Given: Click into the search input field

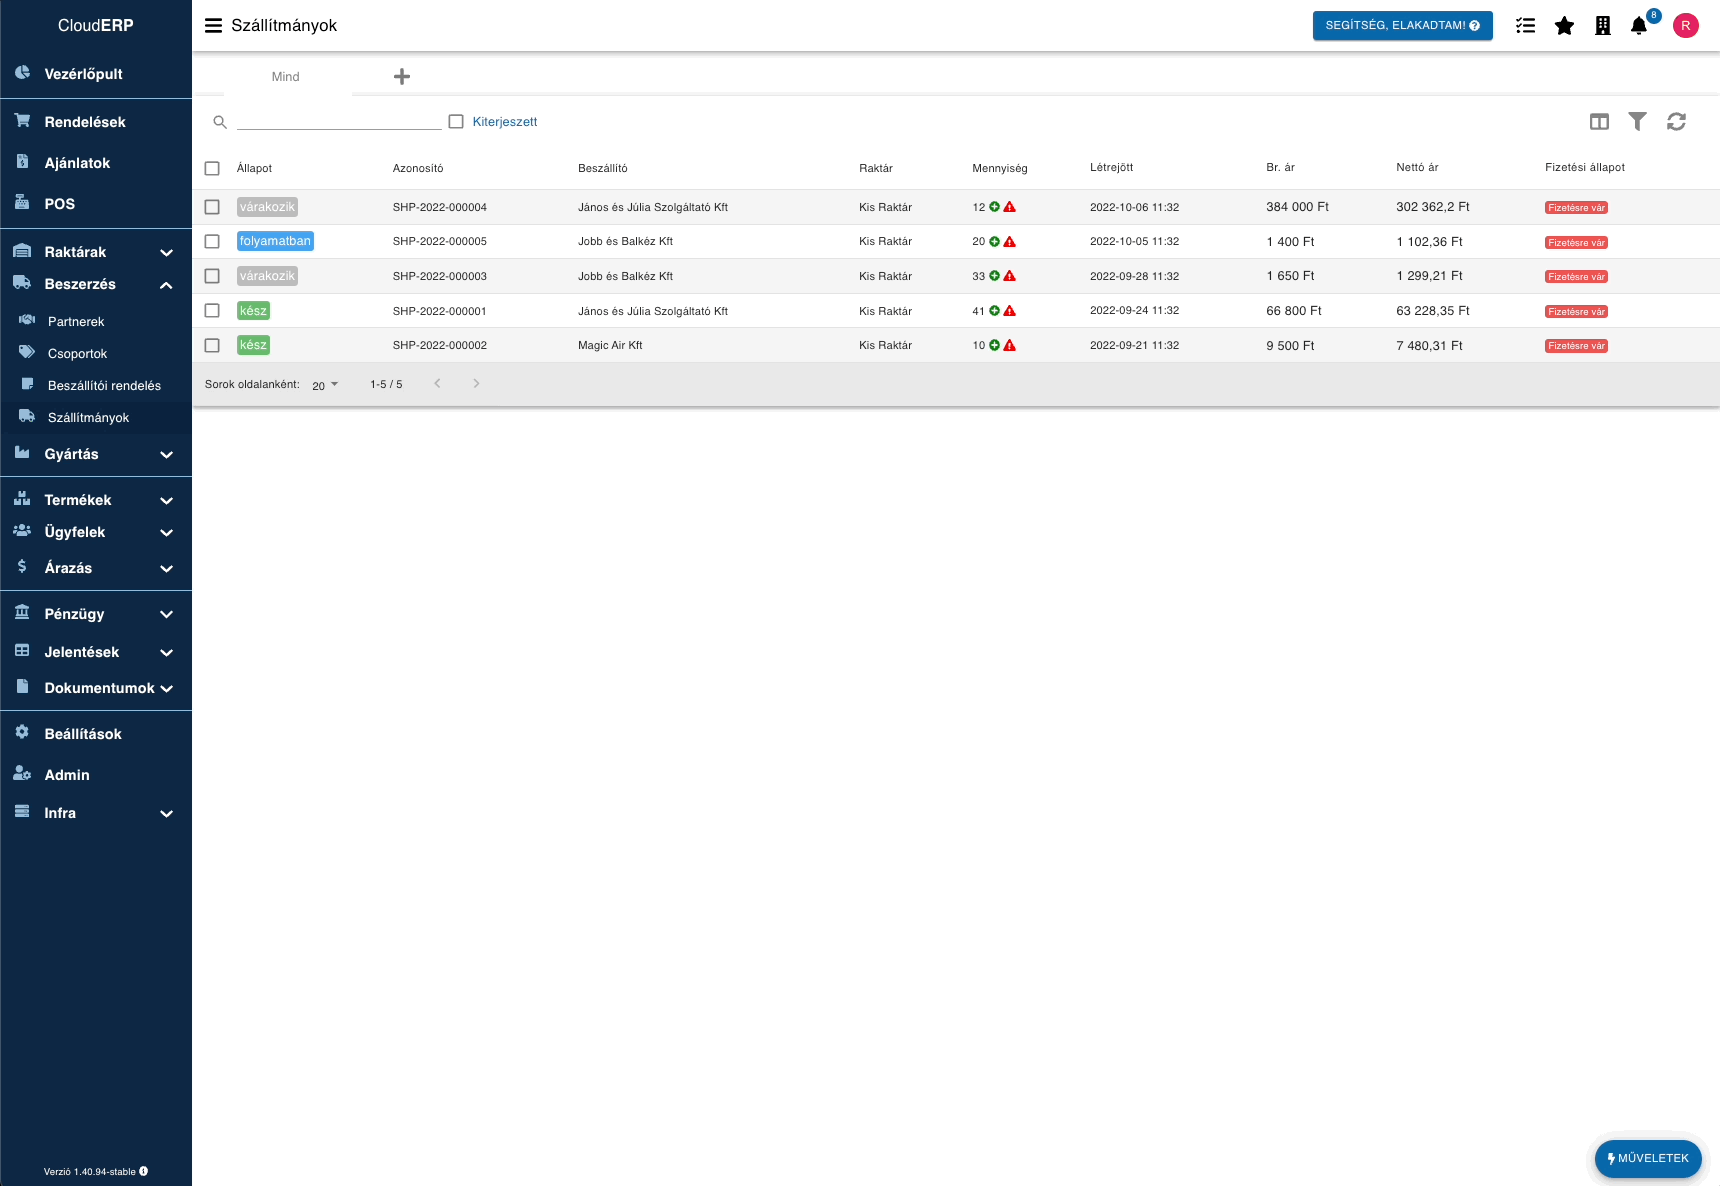Looking at the screenshot, I should pyautogui.click(x=339, y=121).
